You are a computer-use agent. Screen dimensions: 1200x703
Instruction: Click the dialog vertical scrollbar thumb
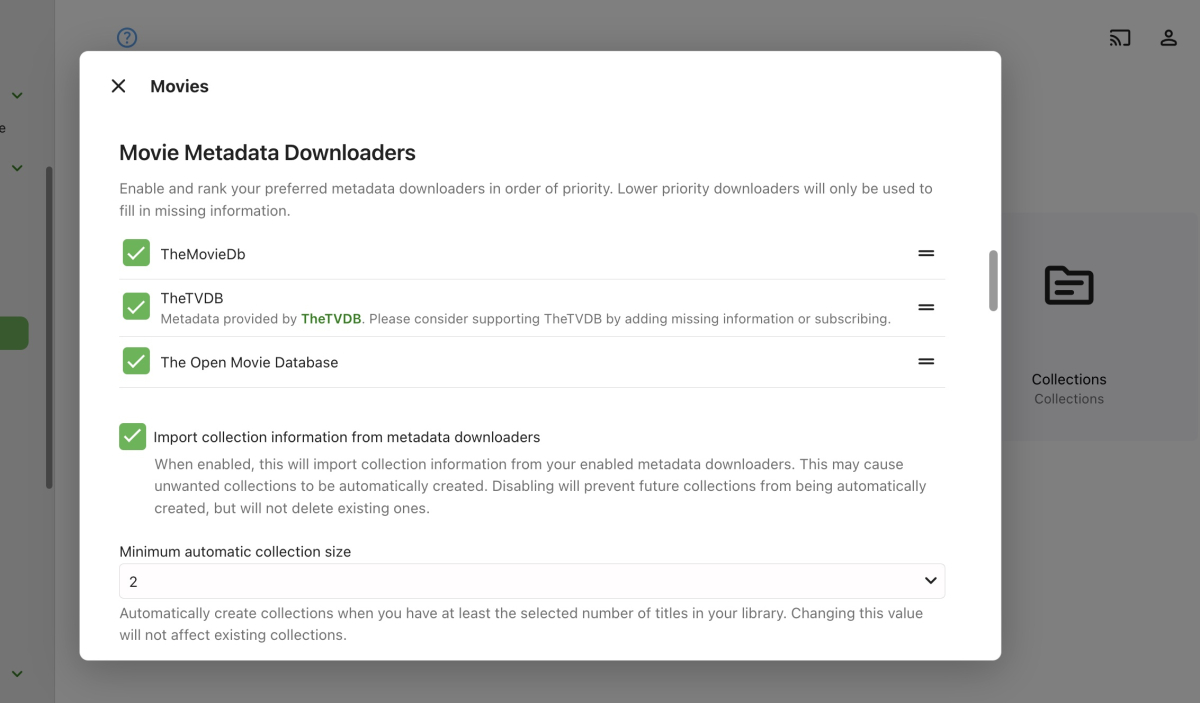click(993, 280)
